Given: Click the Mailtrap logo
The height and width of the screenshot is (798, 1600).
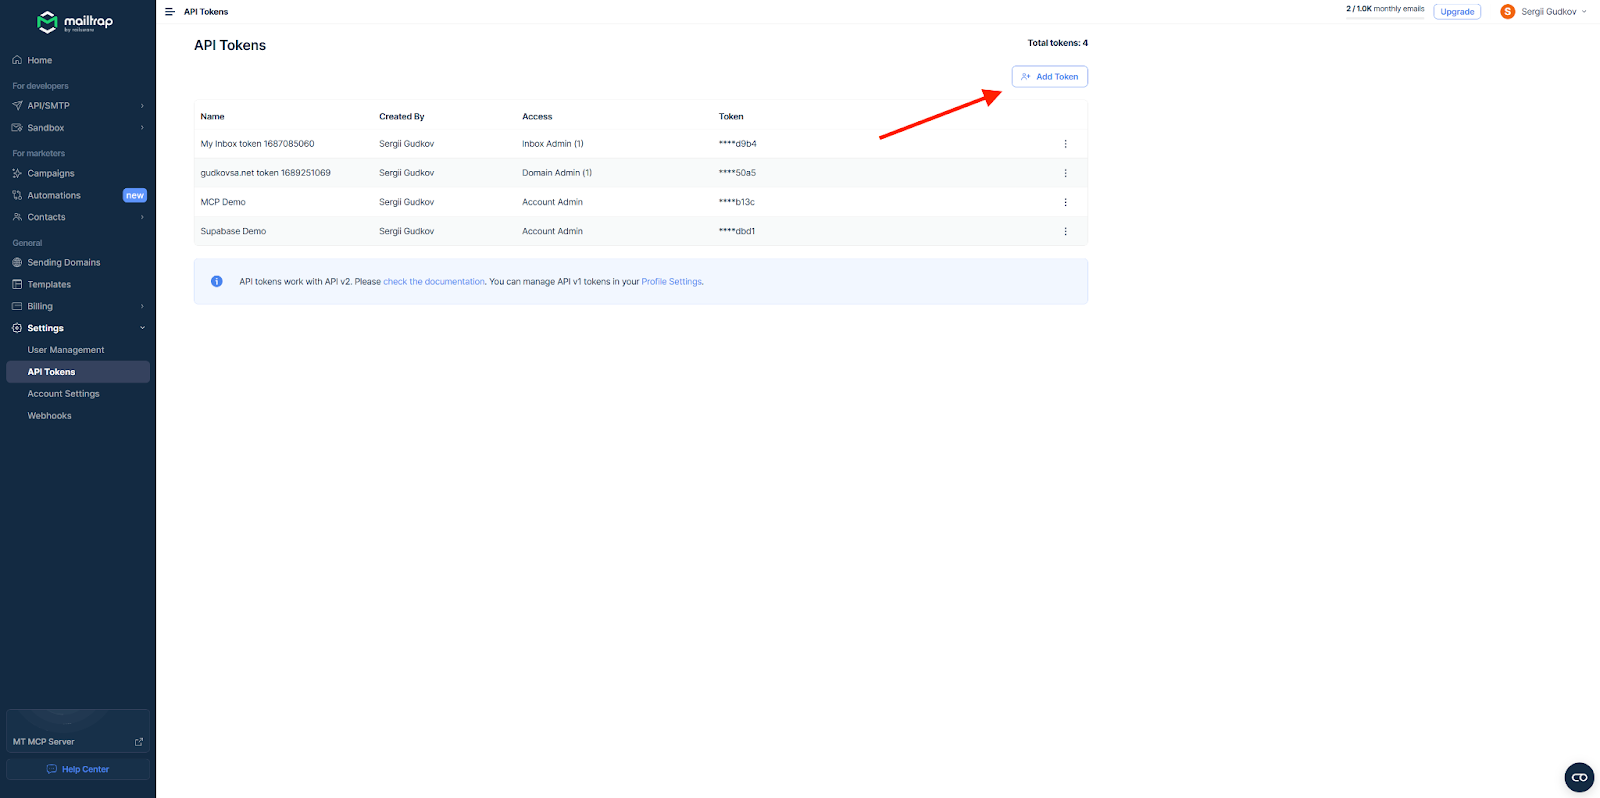Looking at the screenshot, I should 75,22.
